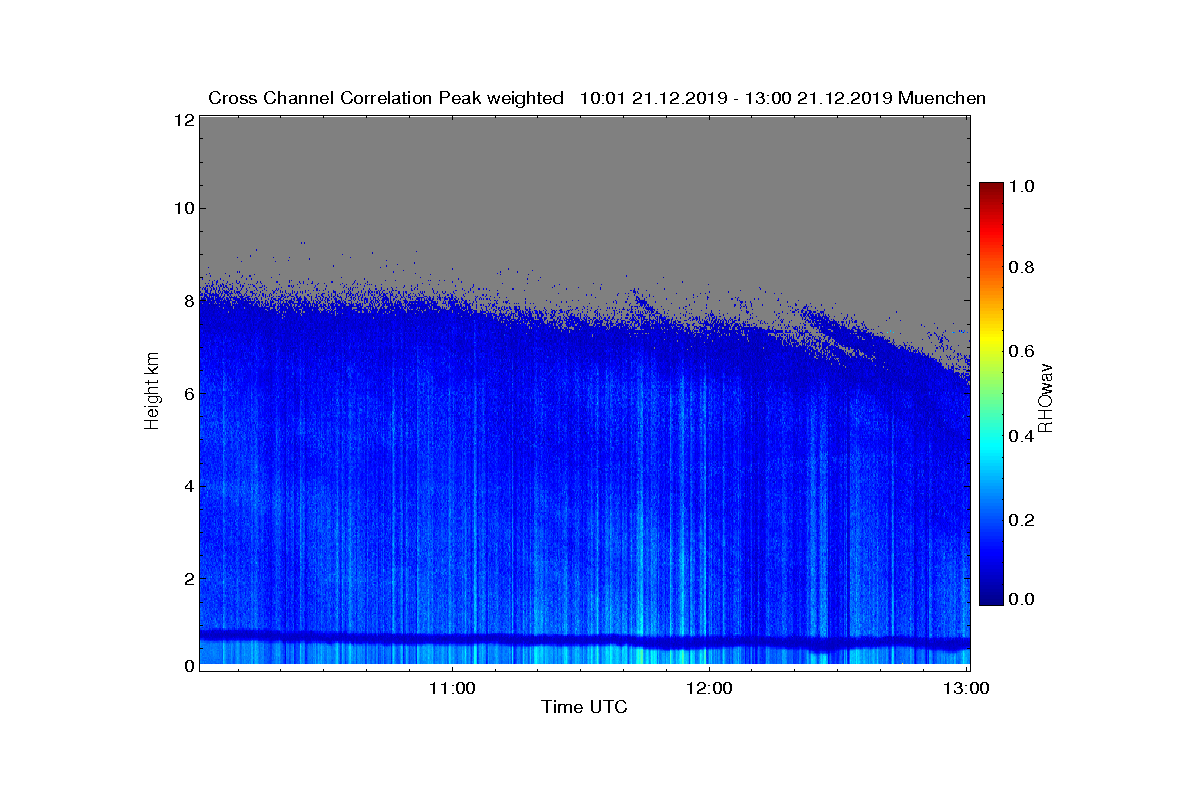Click the plot title text 'Cross Channel Correlation Peak weighted'
Screen dimensions: 1200x800
tap(386, 98)
